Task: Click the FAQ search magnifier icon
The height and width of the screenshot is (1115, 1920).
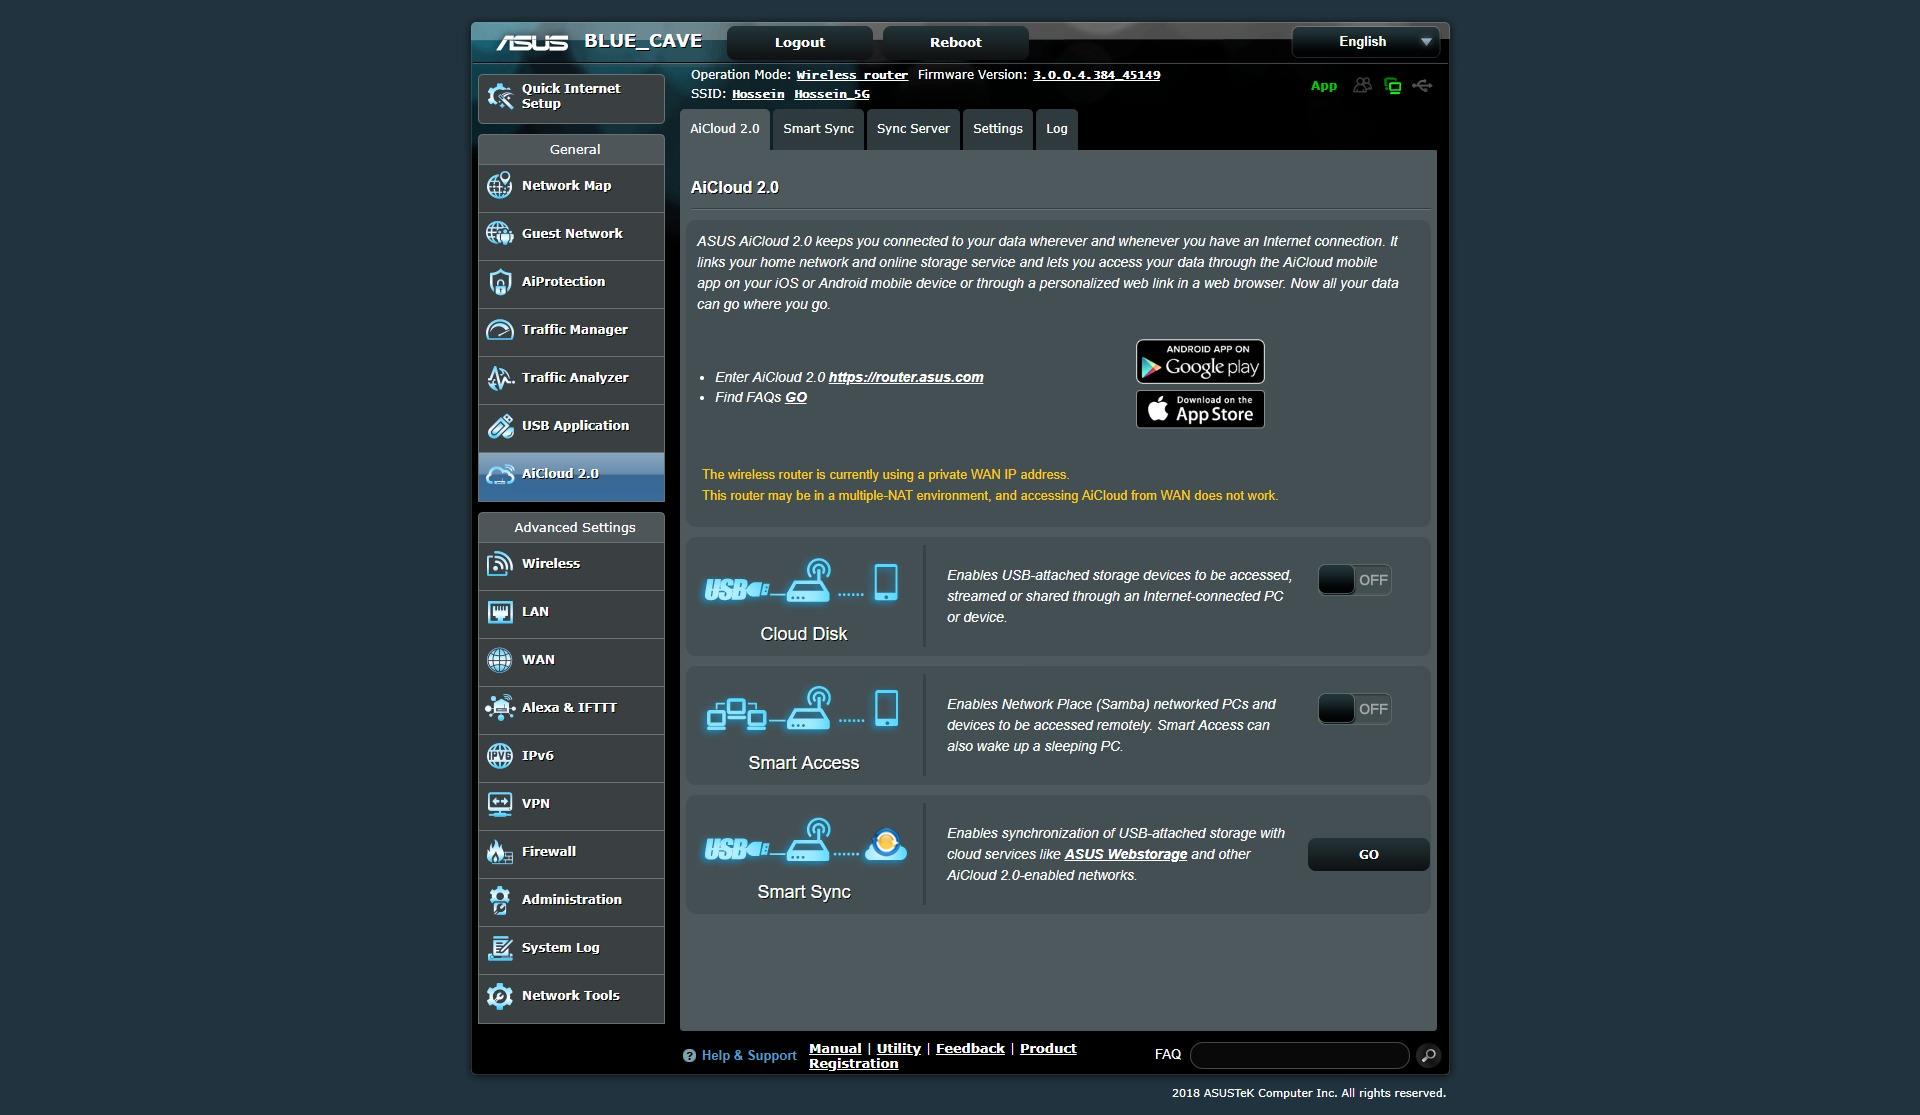Action: (x=1428, y=1055)
